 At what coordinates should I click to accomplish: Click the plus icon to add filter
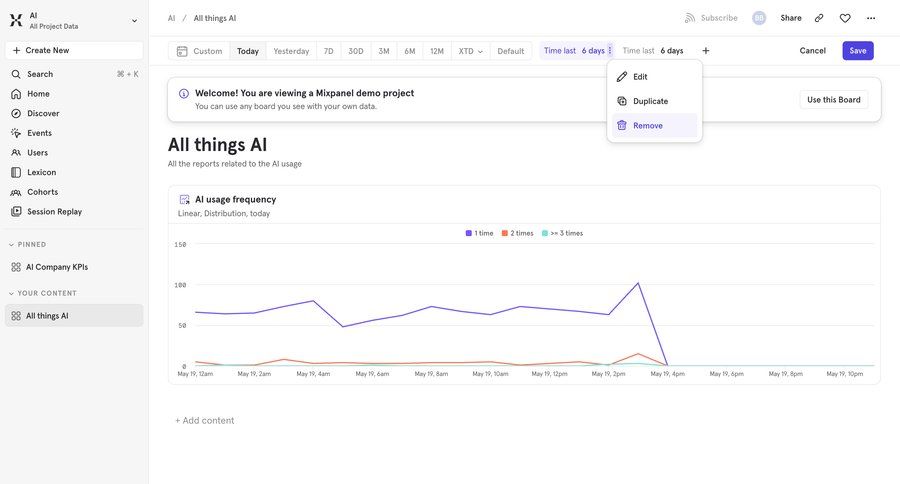(x=706, y=51)
